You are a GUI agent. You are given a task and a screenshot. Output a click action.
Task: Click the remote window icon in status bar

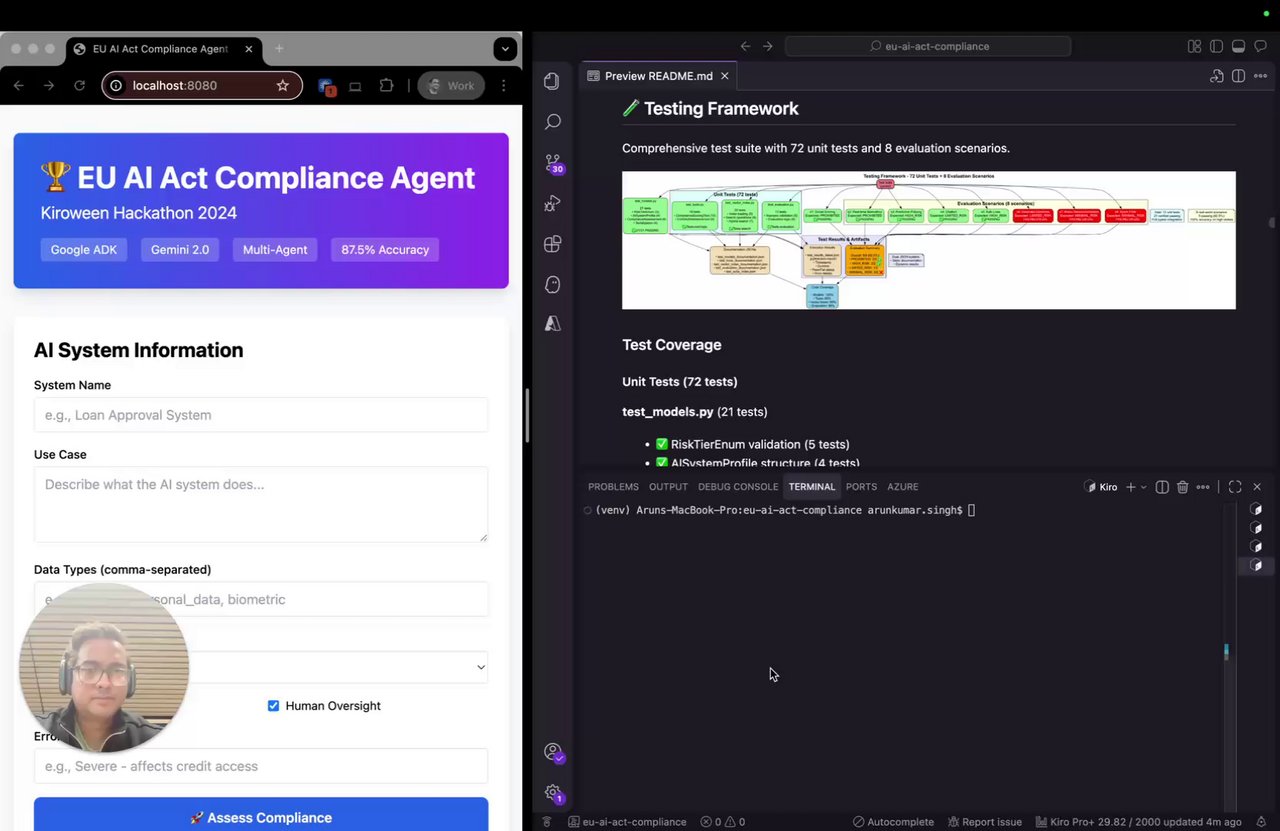[x=547, y=822]
